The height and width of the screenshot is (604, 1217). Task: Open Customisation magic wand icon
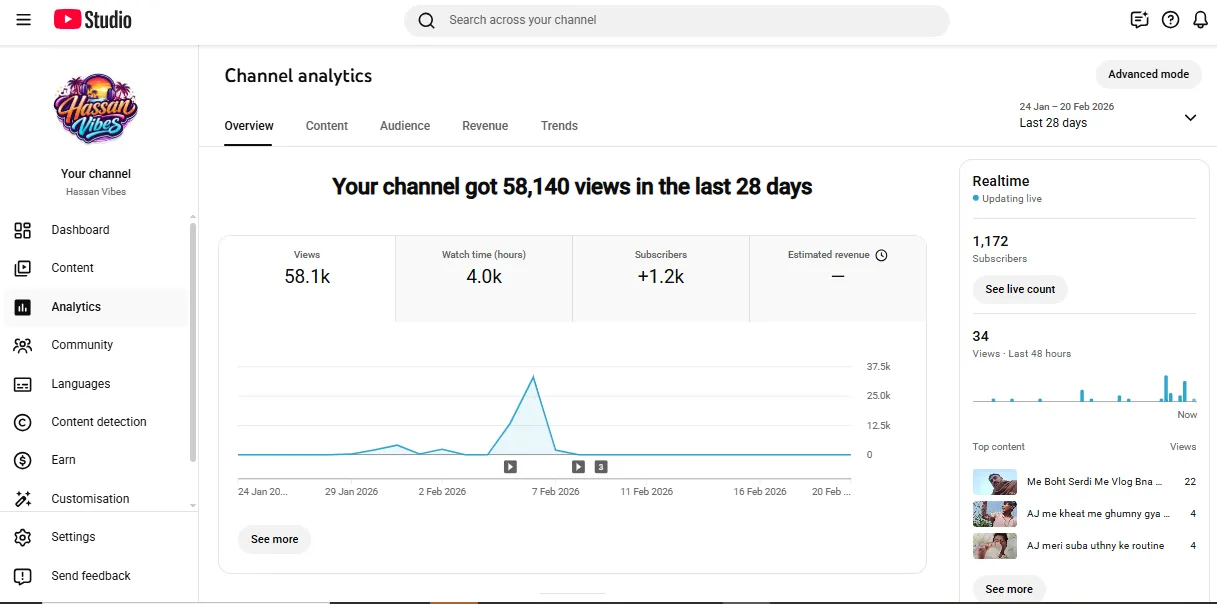coord(22,498)
